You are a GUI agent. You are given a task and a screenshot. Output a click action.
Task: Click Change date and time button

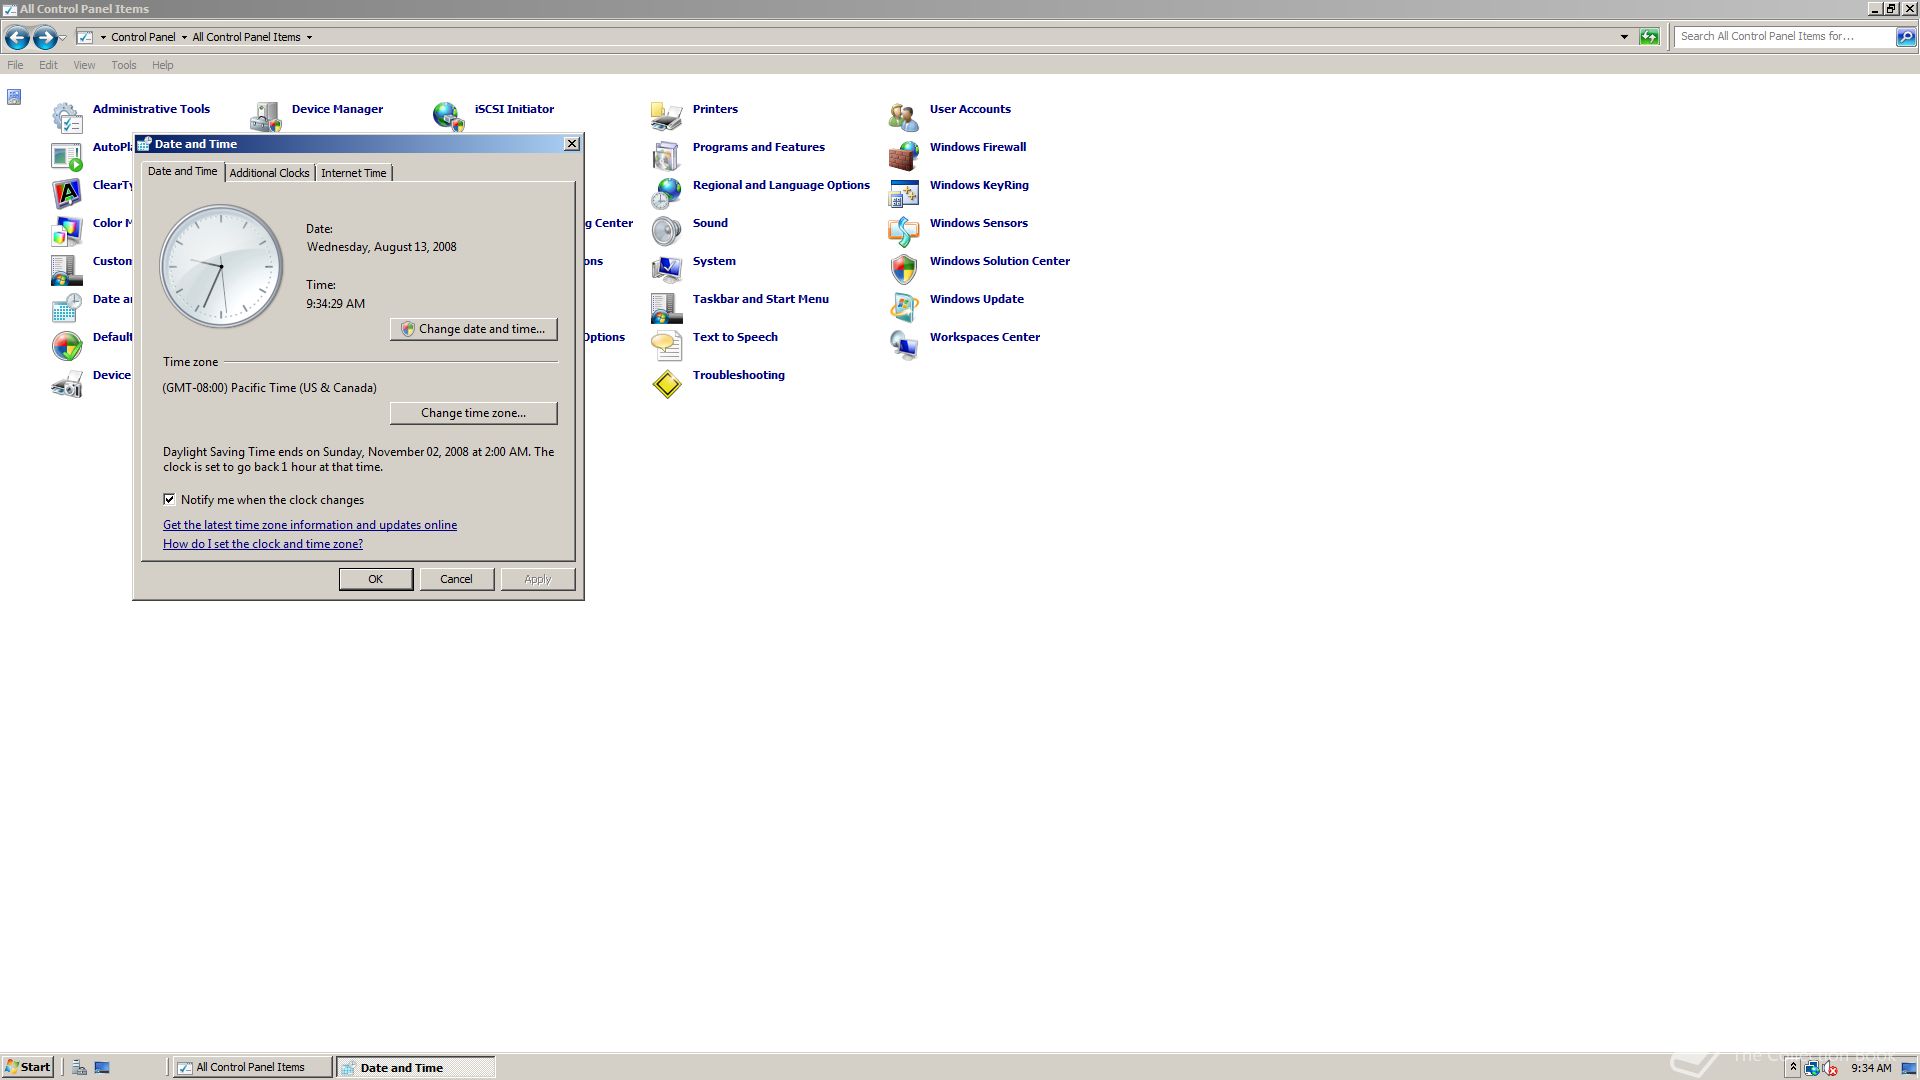click(x=473, y=329)
